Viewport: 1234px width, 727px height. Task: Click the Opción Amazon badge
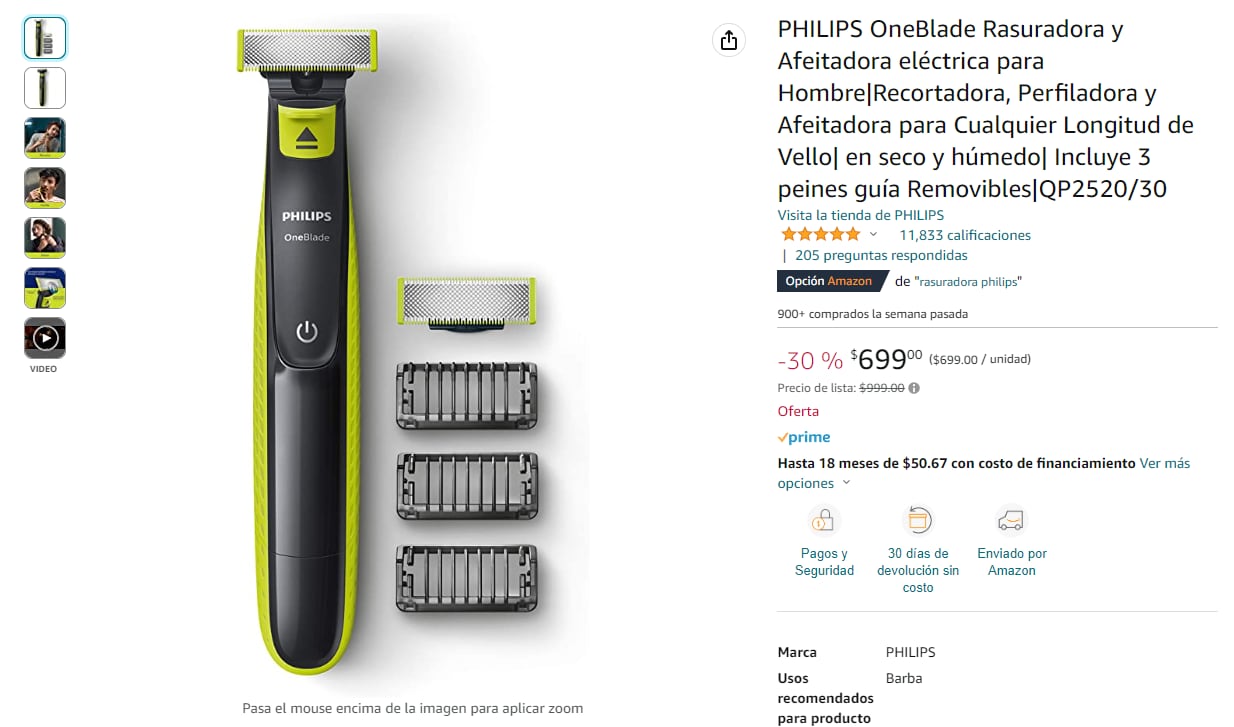828,281
